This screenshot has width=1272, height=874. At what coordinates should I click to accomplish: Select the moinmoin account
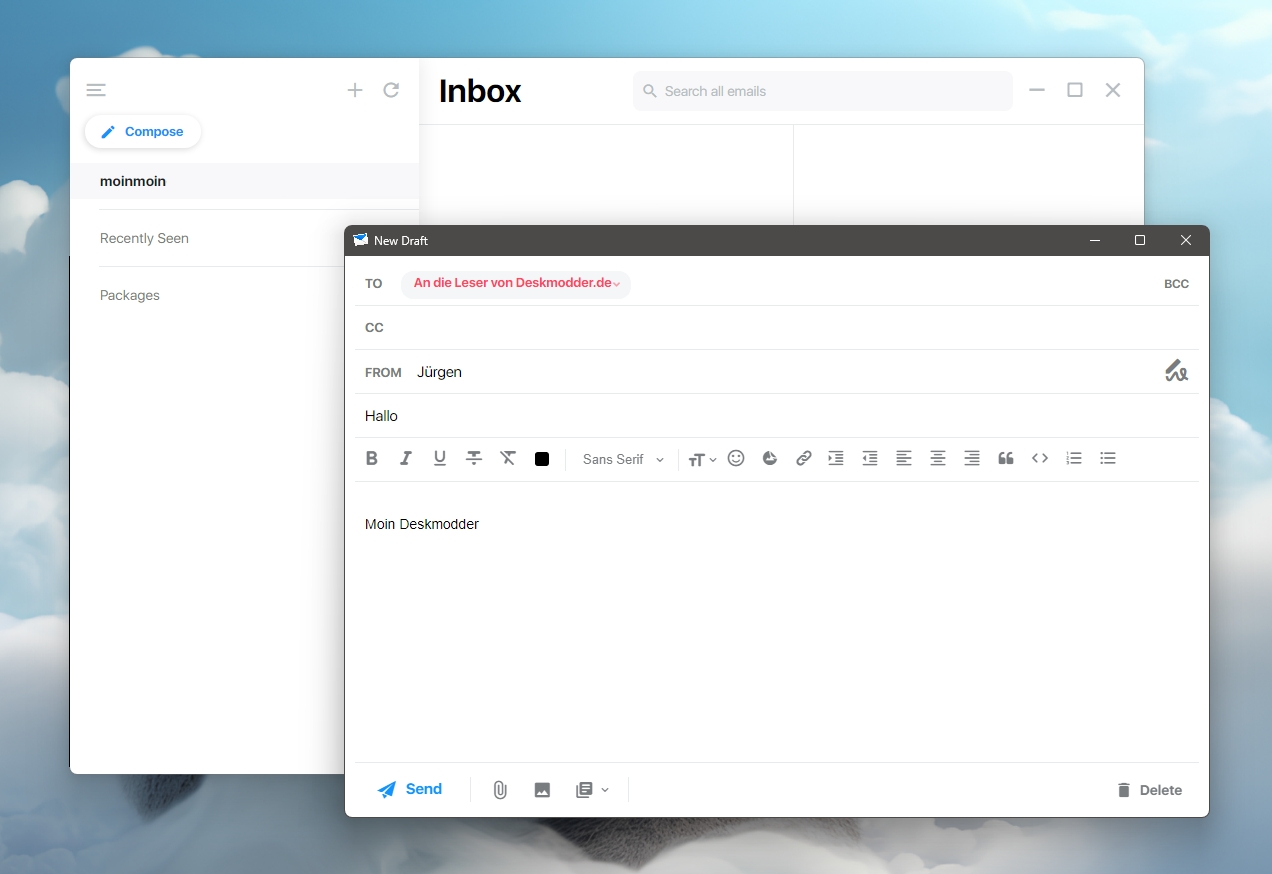[x=244, y=181]
